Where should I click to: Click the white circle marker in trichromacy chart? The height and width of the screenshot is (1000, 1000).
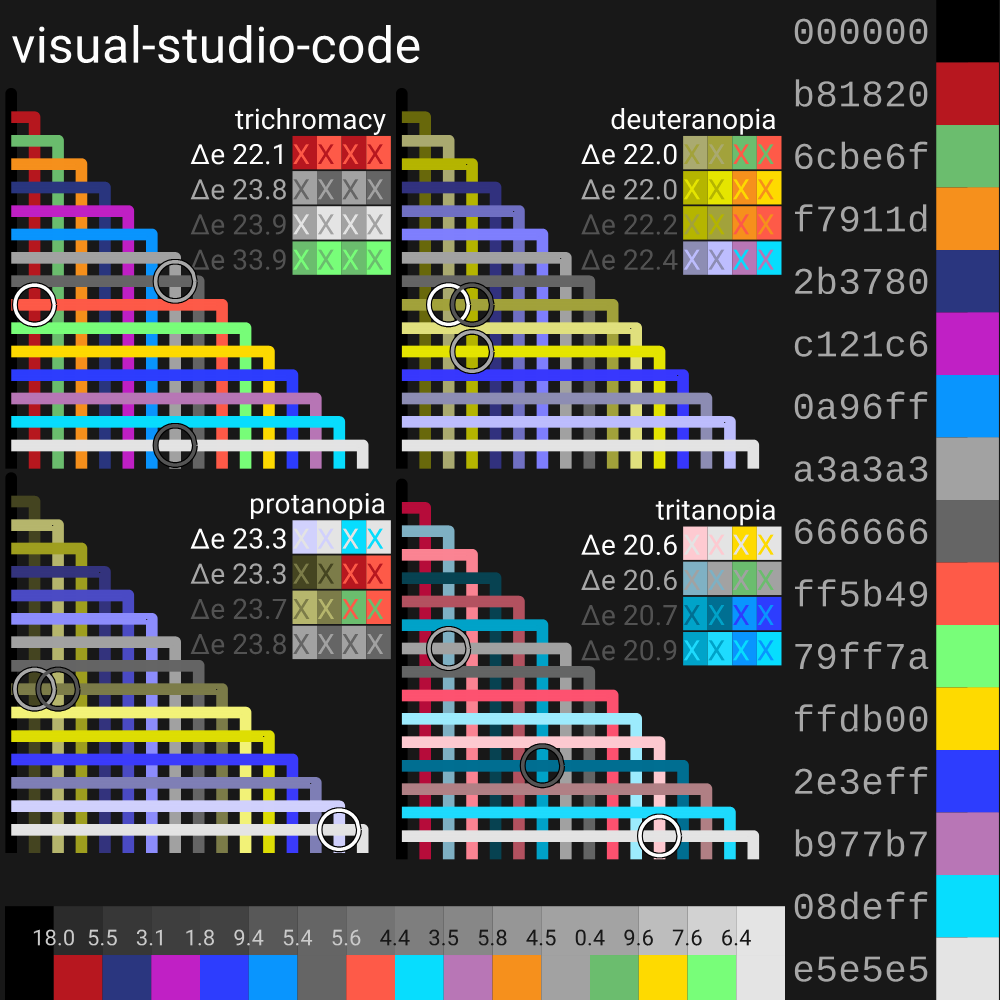point(34,304)
